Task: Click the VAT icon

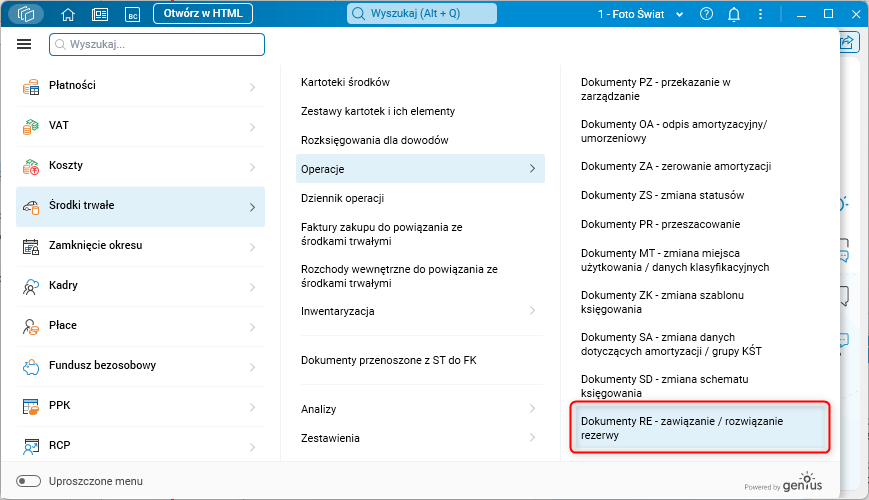Action: coord(31,126)
